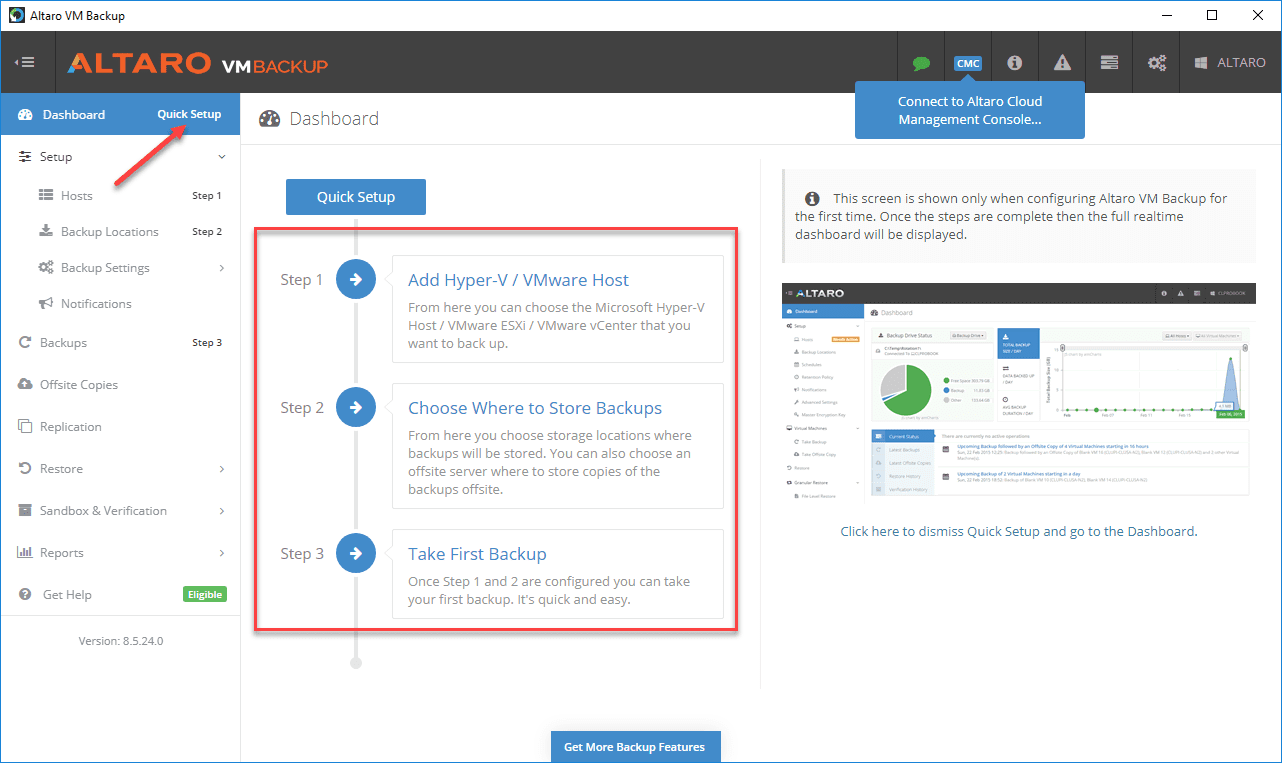
Task: Click the Backup Settings gears icon
Action: click(46, 267)
